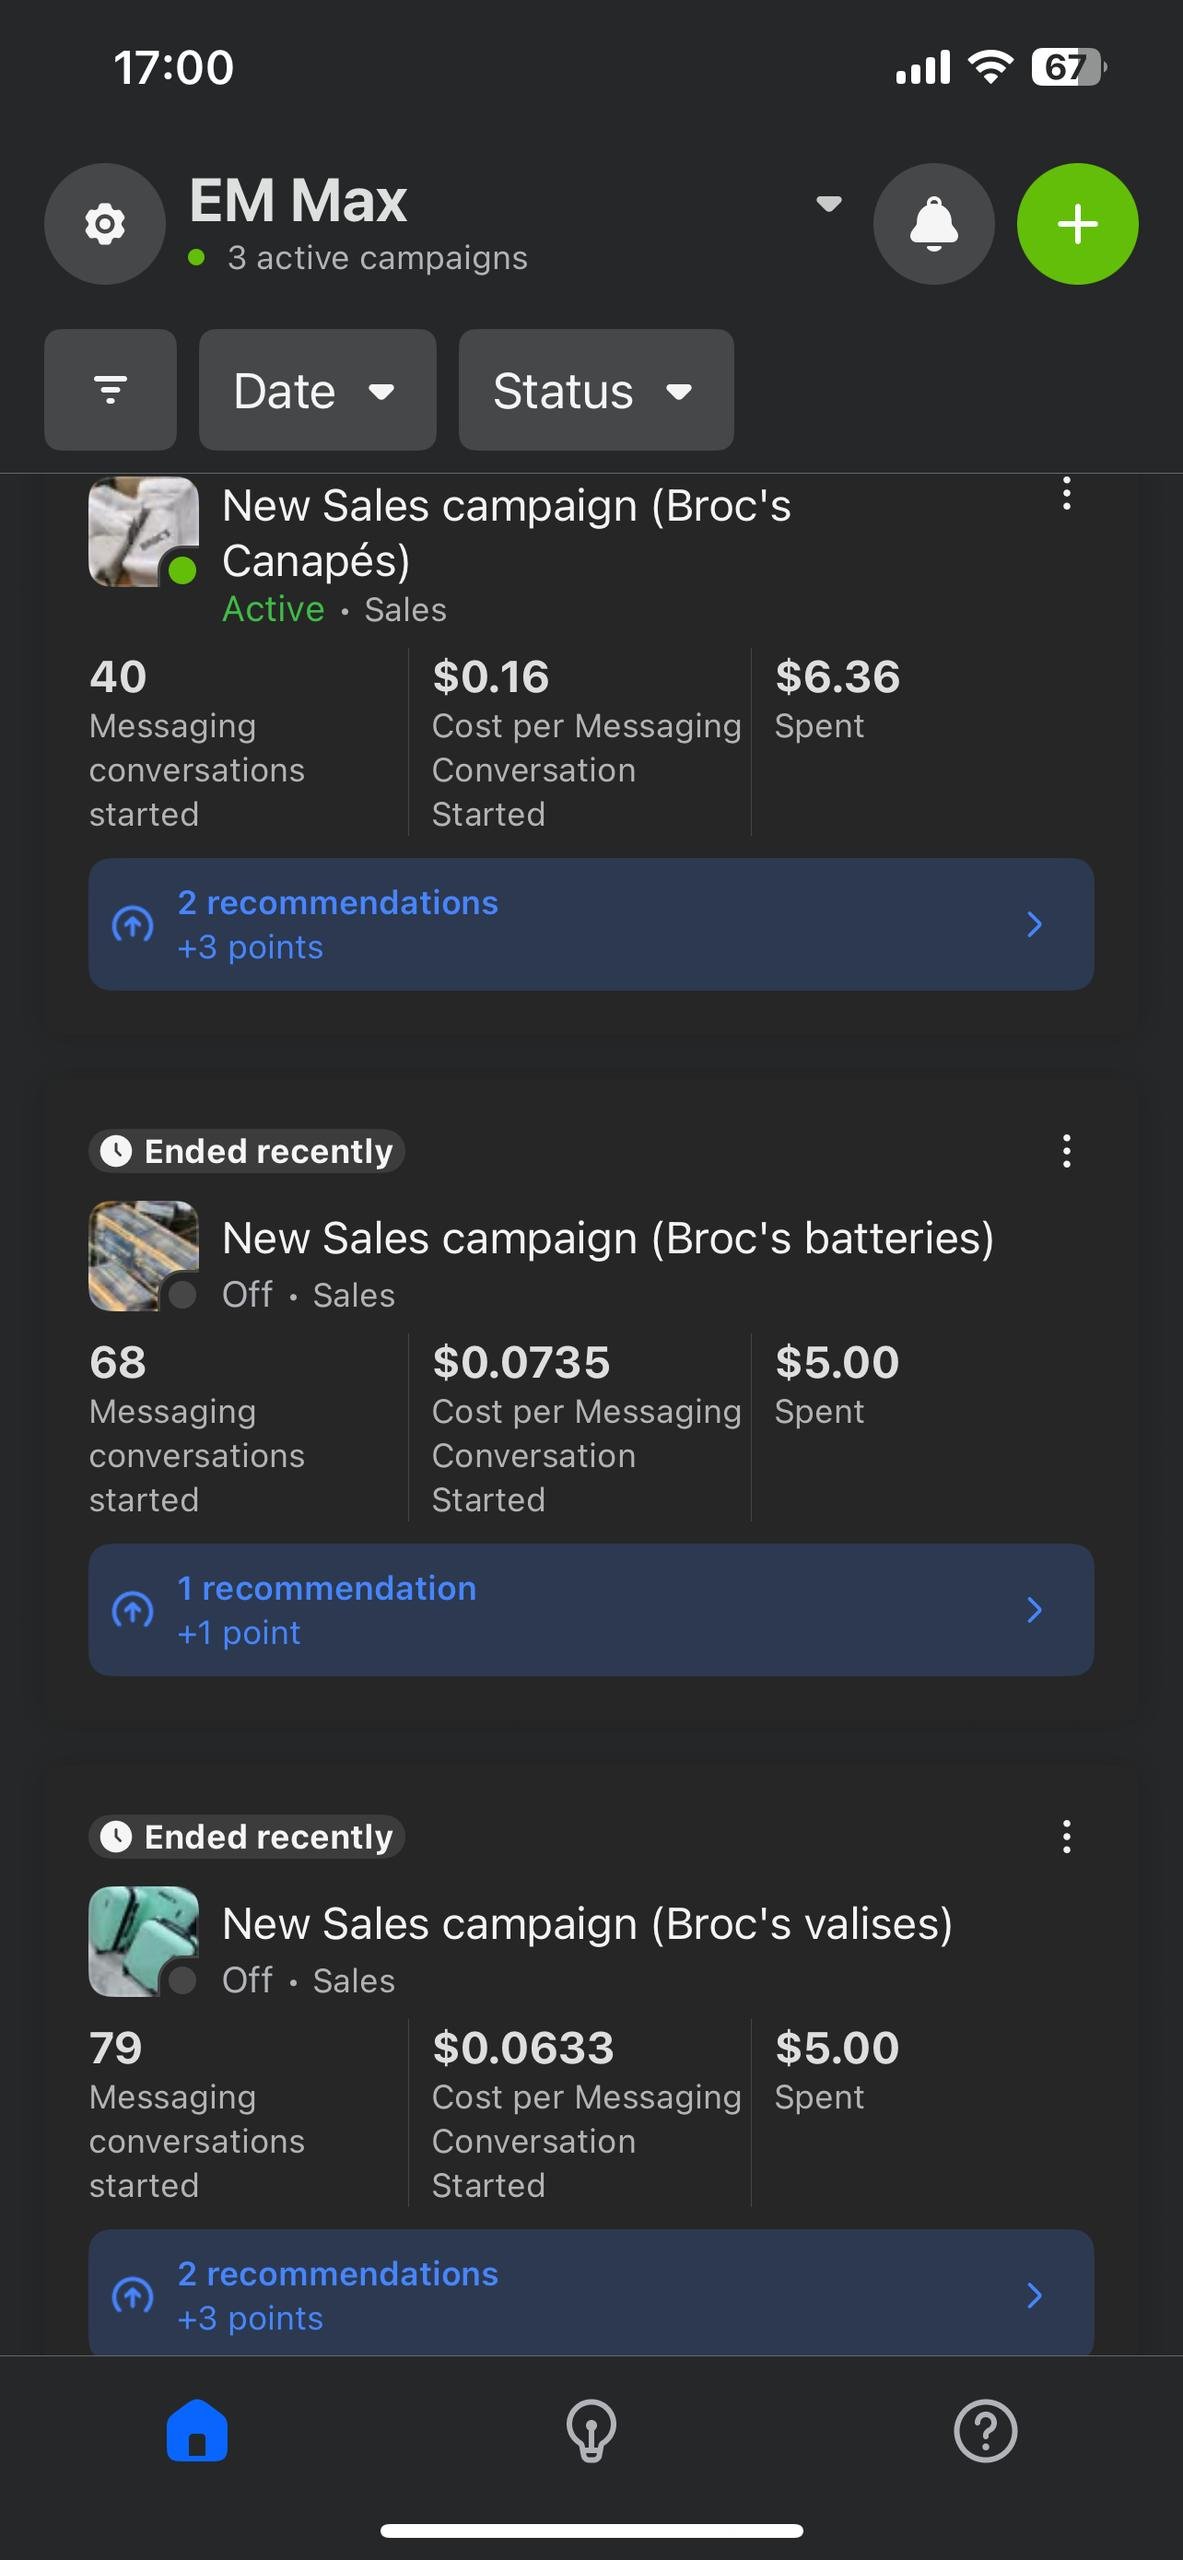Screen dimensions: 1183x2560
Task: Tap the Broc's Canapés campaign thumbnail
Action: pyautogui.click(x=144, y=532)
